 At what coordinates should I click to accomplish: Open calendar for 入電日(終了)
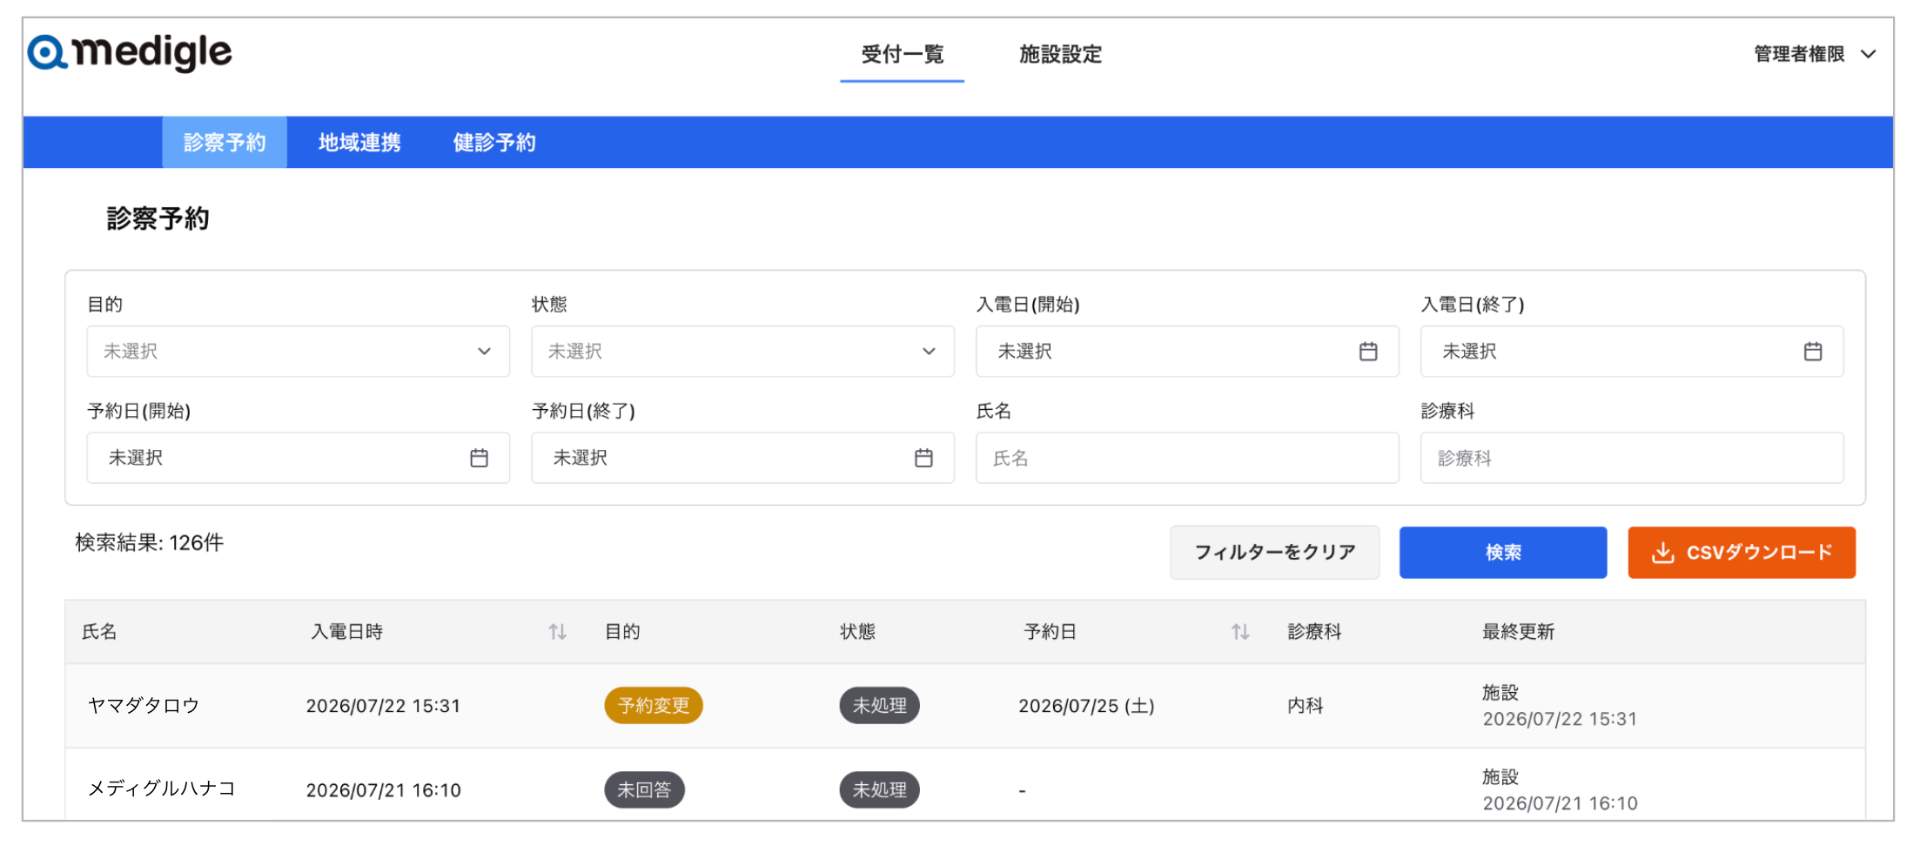coord(1812,351)
